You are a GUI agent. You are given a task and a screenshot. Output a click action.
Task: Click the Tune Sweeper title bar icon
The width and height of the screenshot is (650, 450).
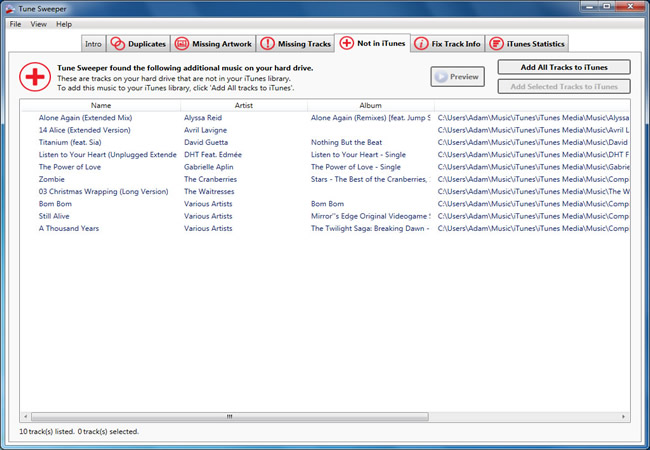point(10,9)
